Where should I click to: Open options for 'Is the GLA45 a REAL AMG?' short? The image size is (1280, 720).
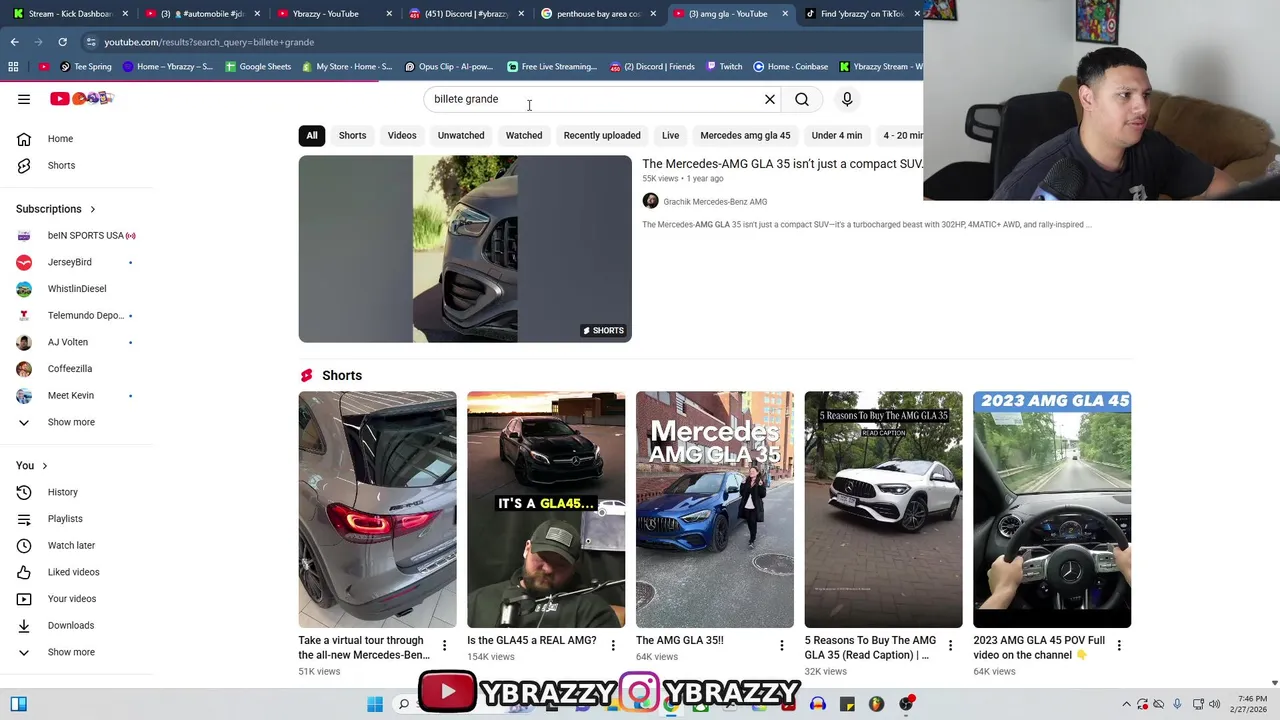(613, 646)
